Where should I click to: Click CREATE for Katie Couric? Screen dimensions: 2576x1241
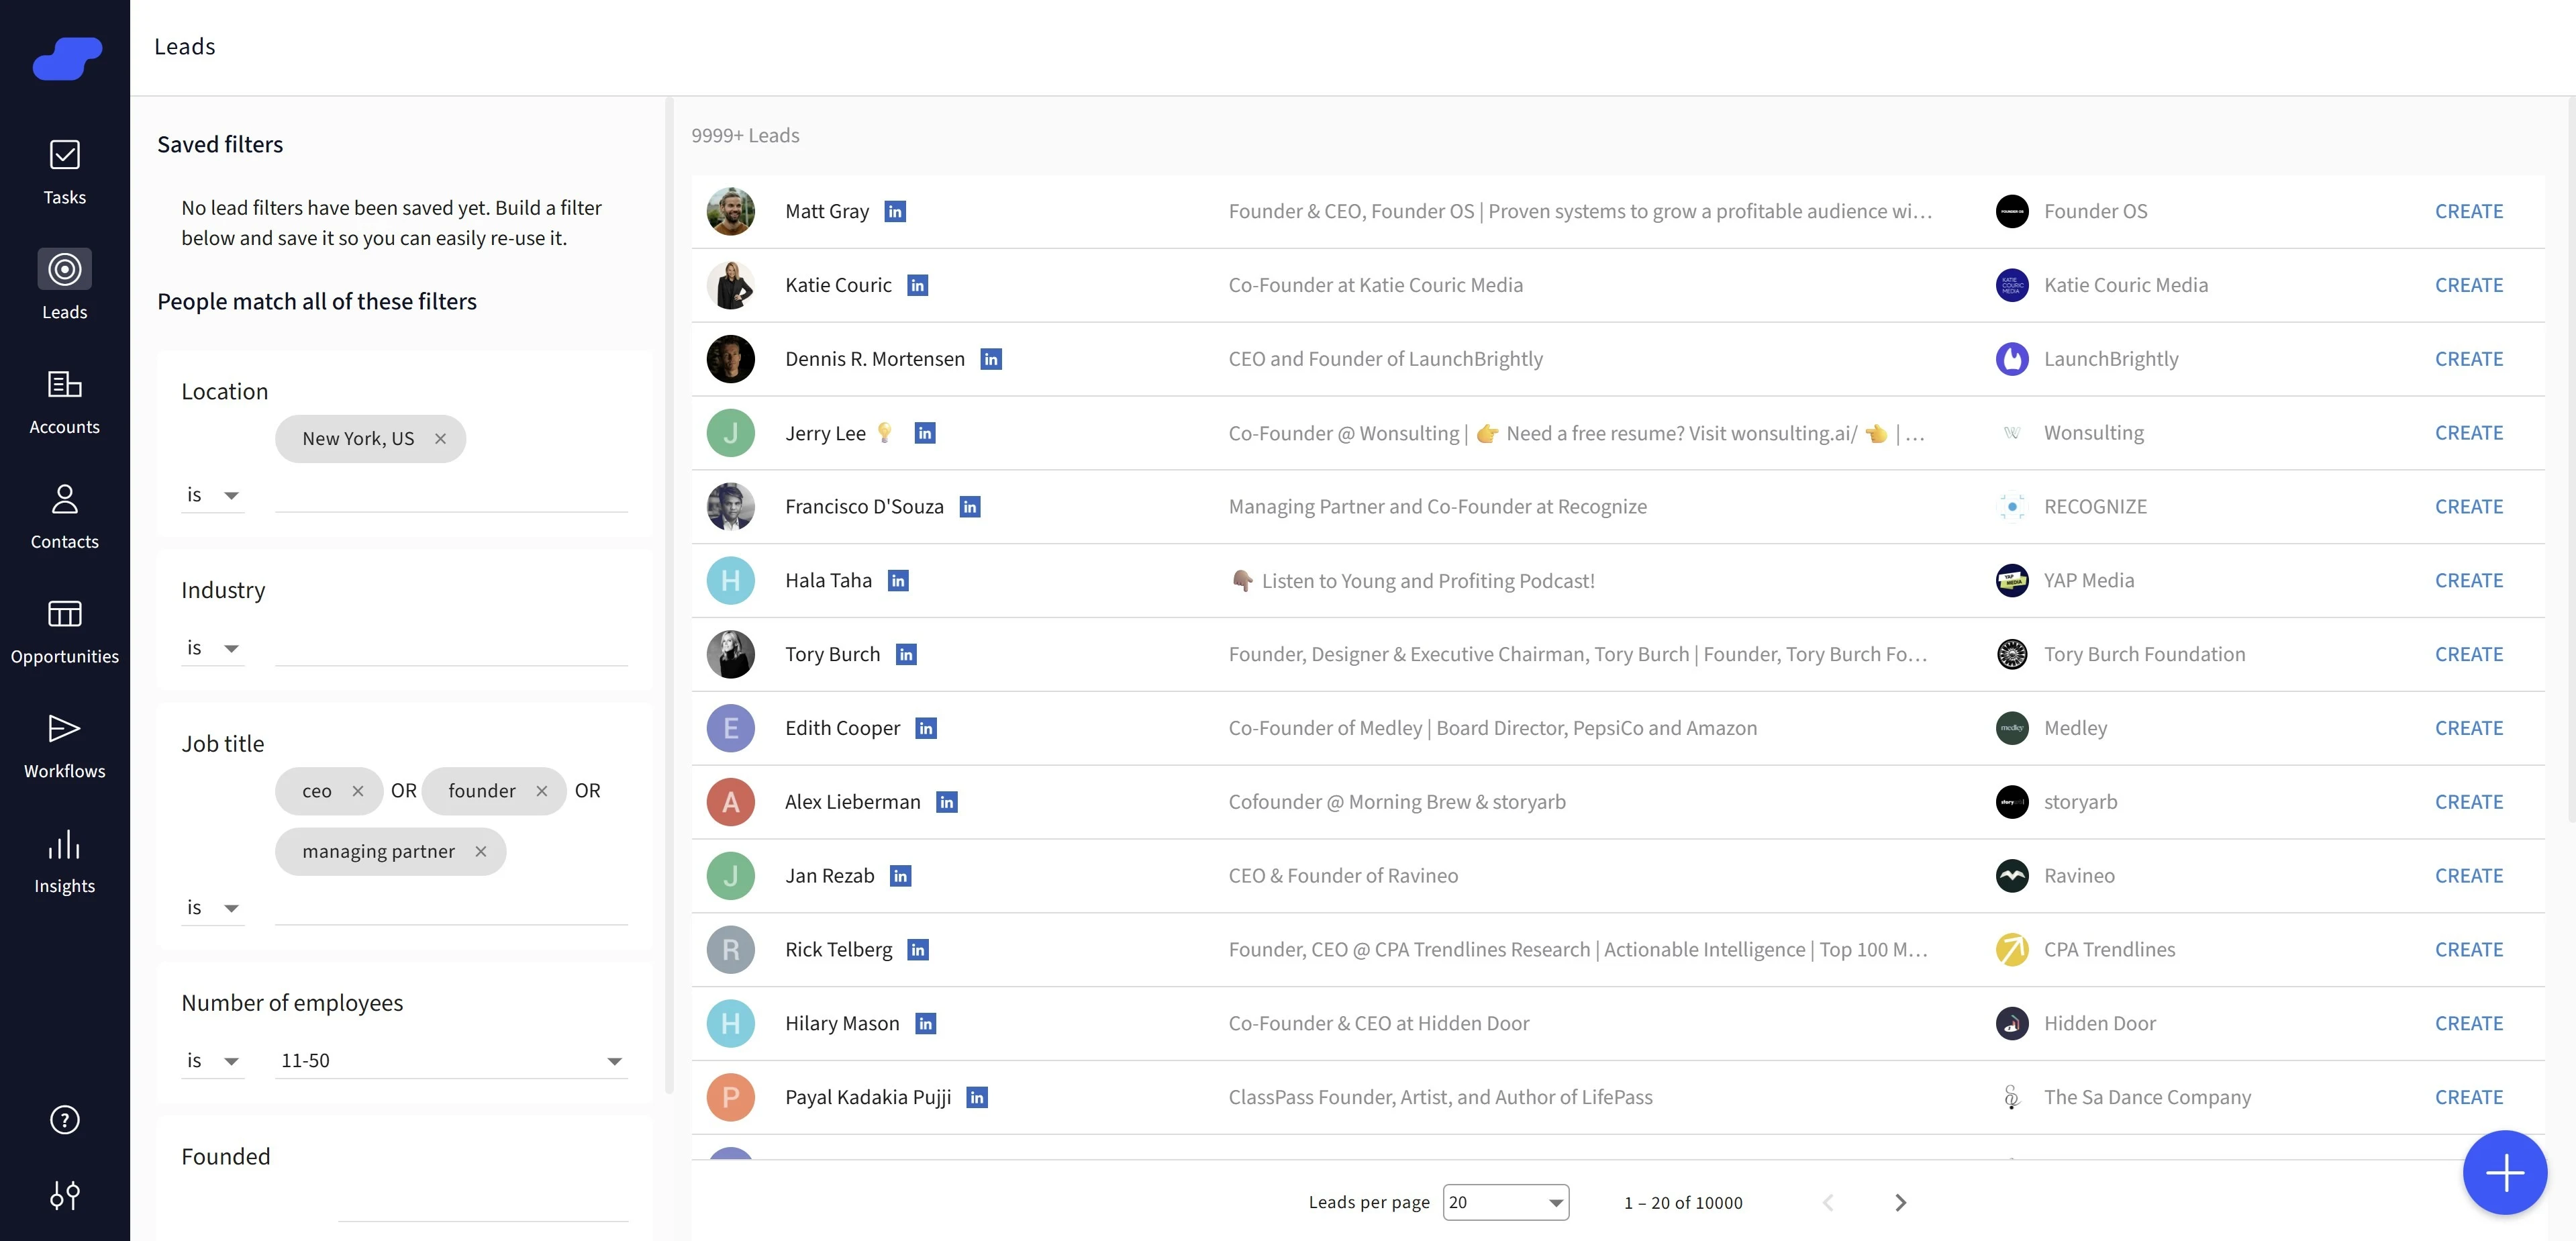2469,286
